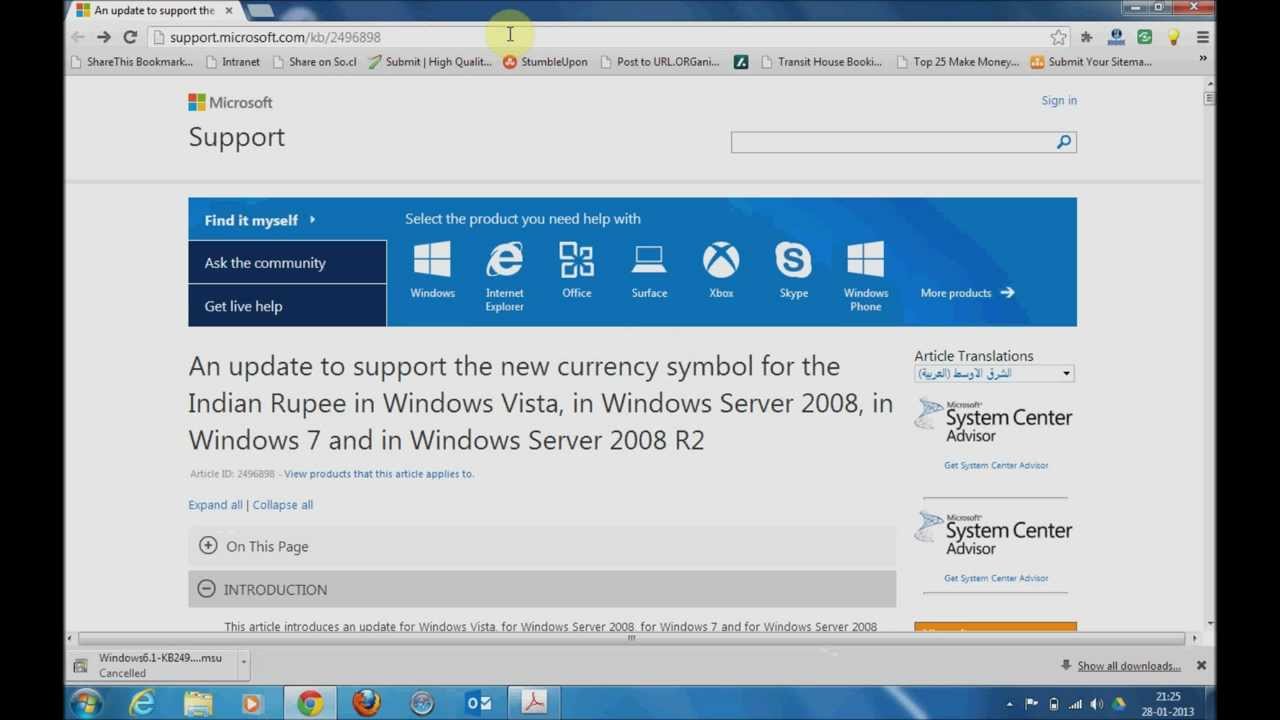Click the Microsoft logo
This screenshot has height=720, width=1280.
tap(230, 102)
